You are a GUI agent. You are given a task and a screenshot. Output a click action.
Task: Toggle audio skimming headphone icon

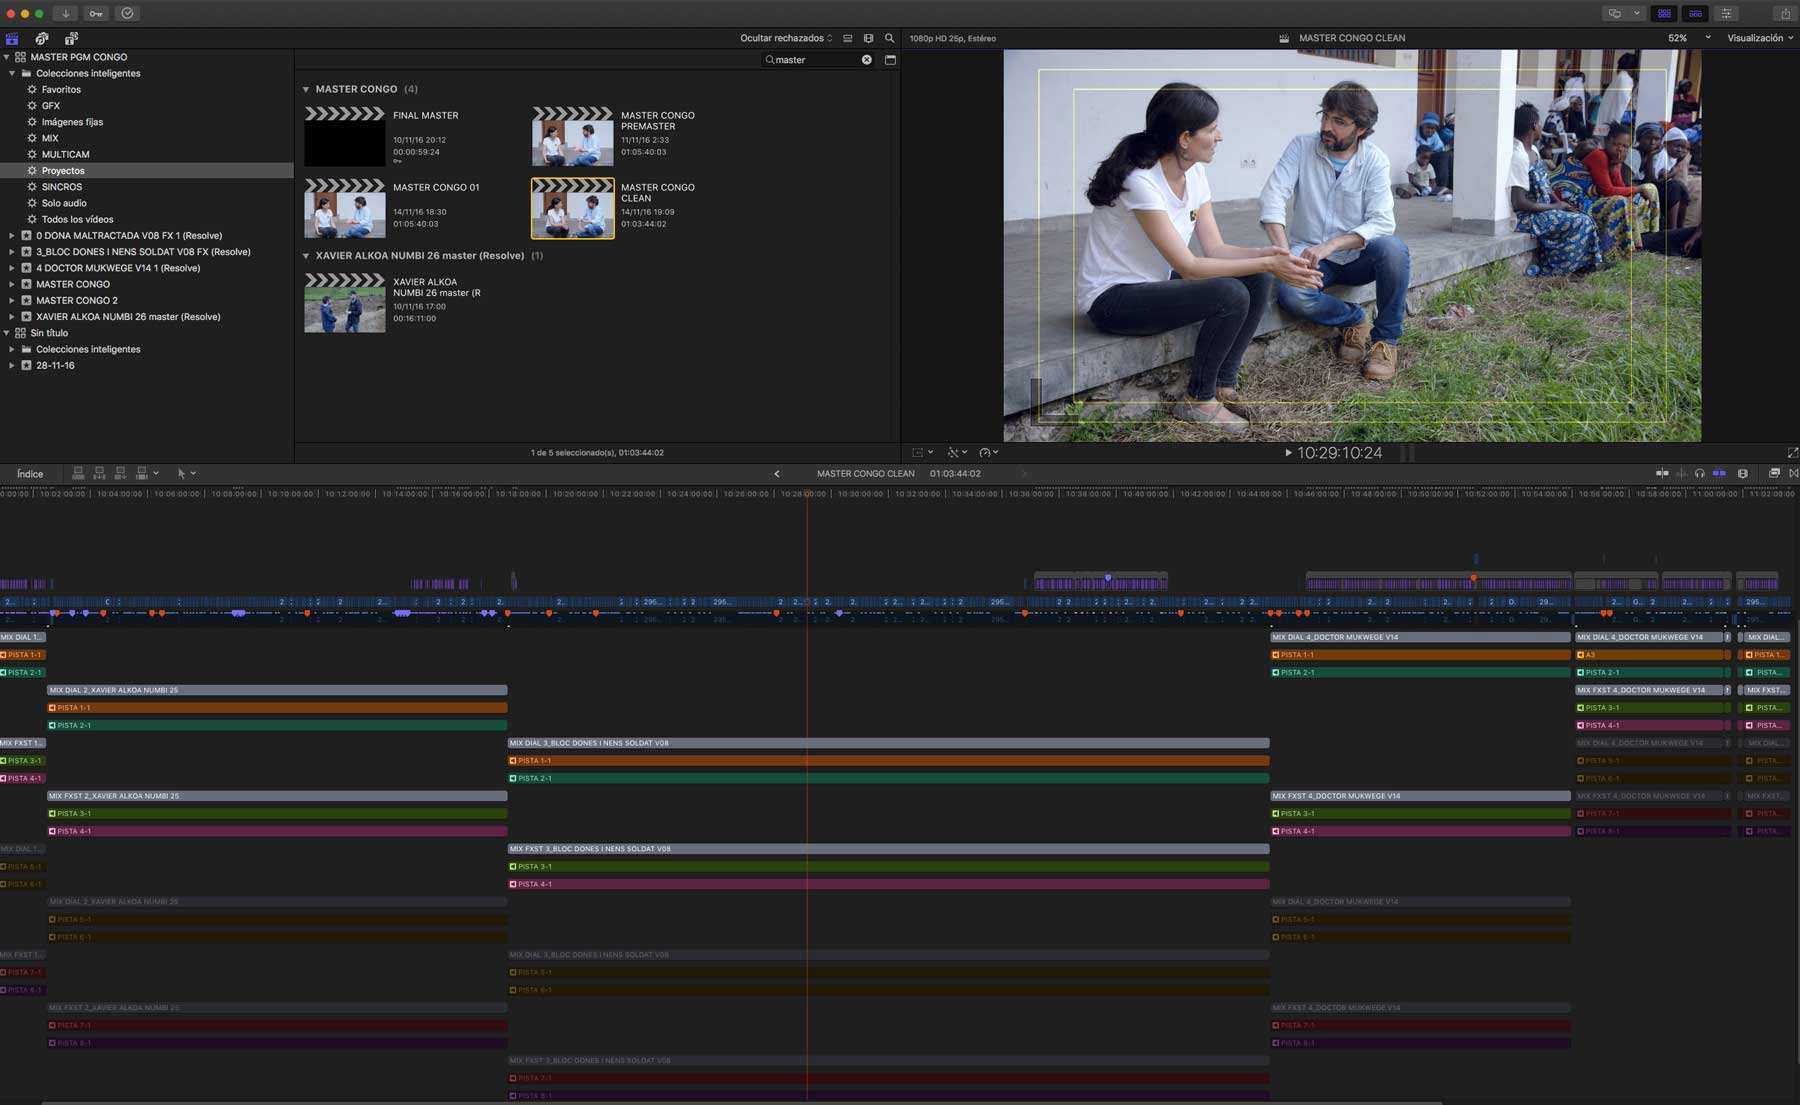click(x=1700, y=473)
